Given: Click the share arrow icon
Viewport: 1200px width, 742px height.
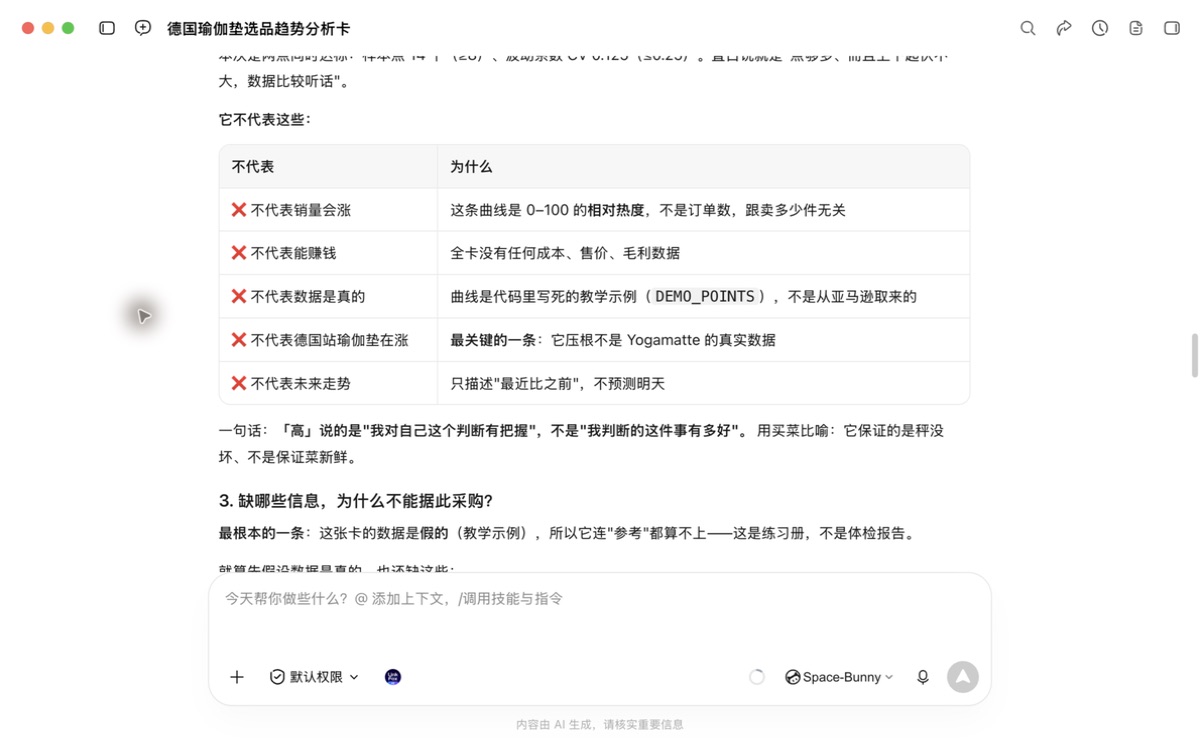Looking at the screenshot, I should 1064,28.
